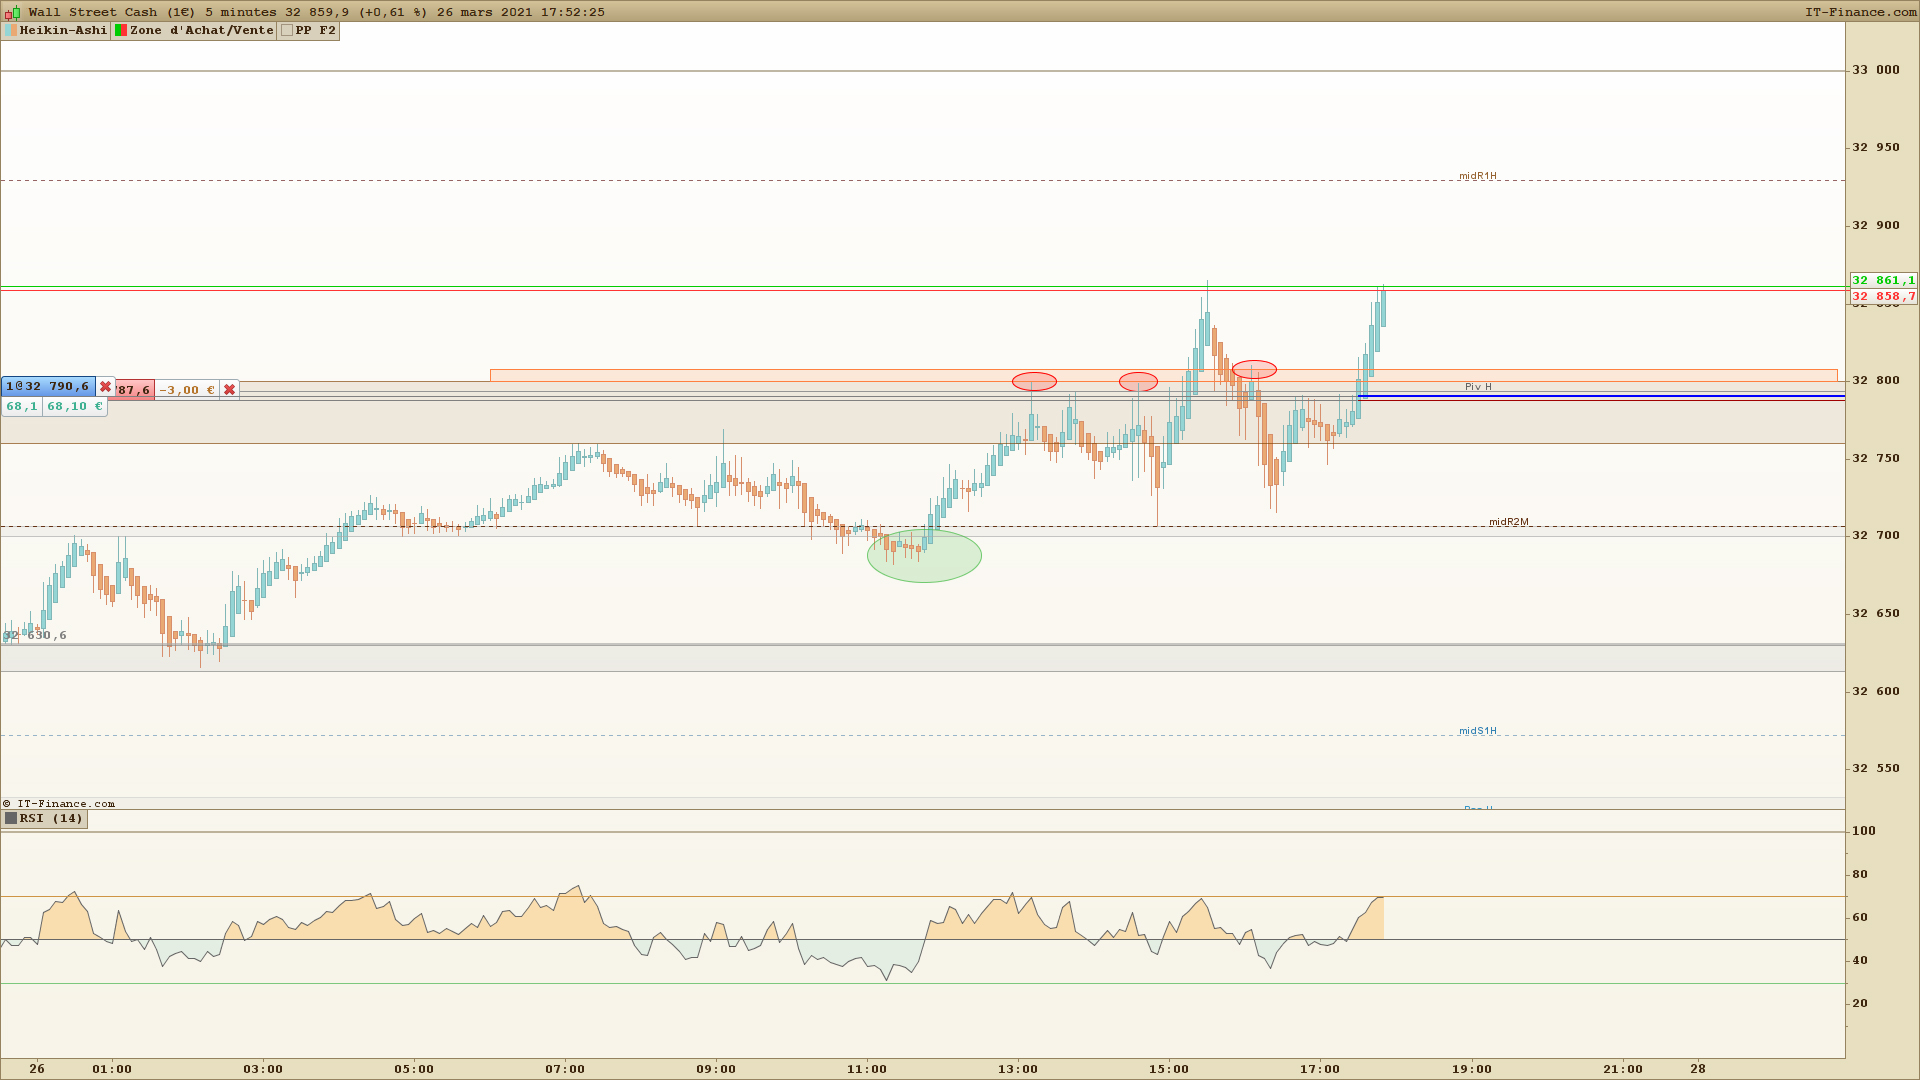This screenshot has width=1920, height=1080.
Task: Click the candlestick chart icon in title bar
Action: coord(12,12)
